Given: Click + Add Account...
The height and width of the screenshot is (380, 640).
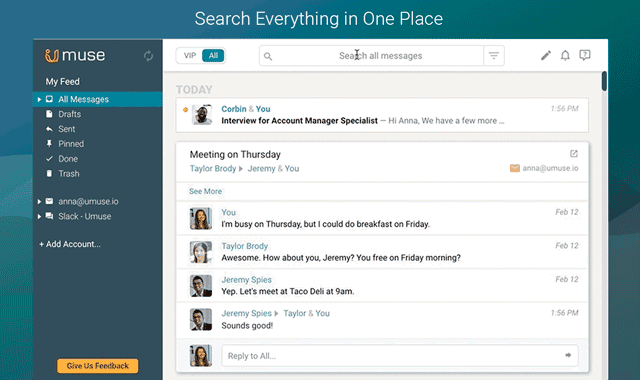Looking at the screenshot, I should click(70, 244).
